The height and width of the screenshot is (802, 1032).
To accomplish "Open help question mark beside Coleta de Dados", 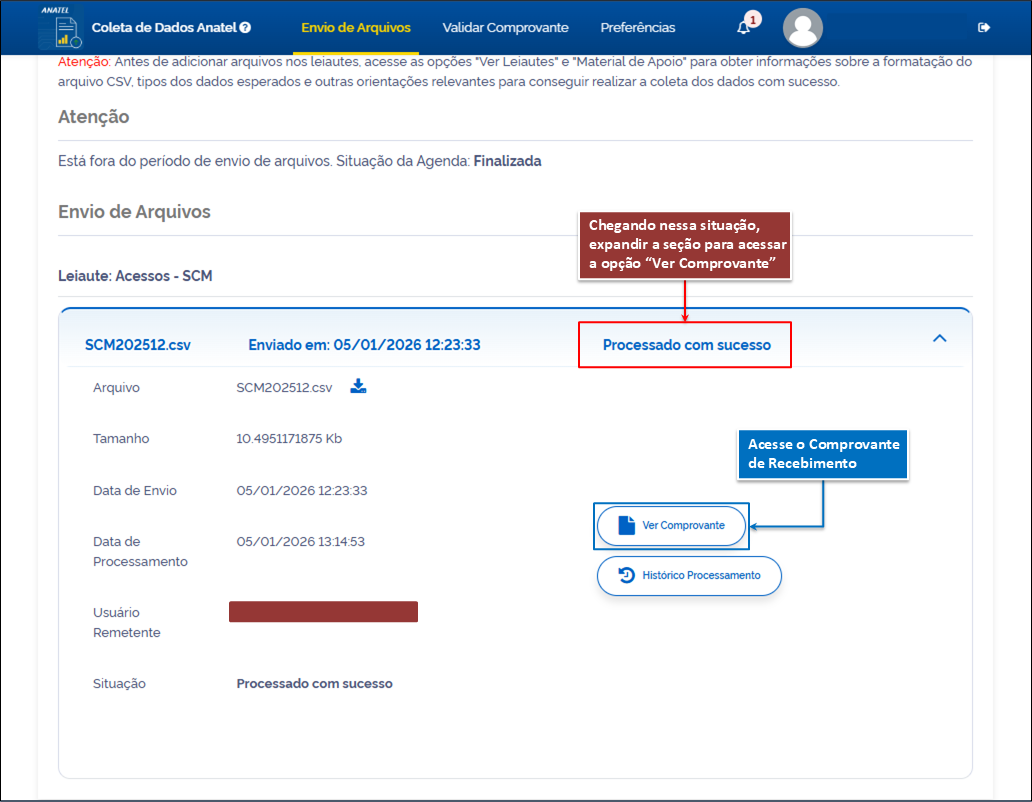I will pos(246,28).
